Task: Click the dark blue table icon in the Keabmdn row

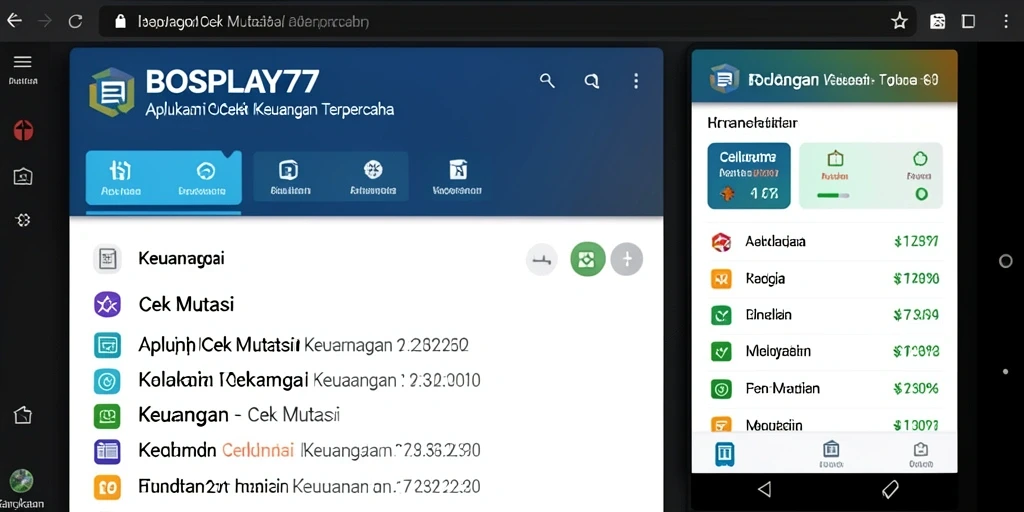Action: click(x=107, y=451)
